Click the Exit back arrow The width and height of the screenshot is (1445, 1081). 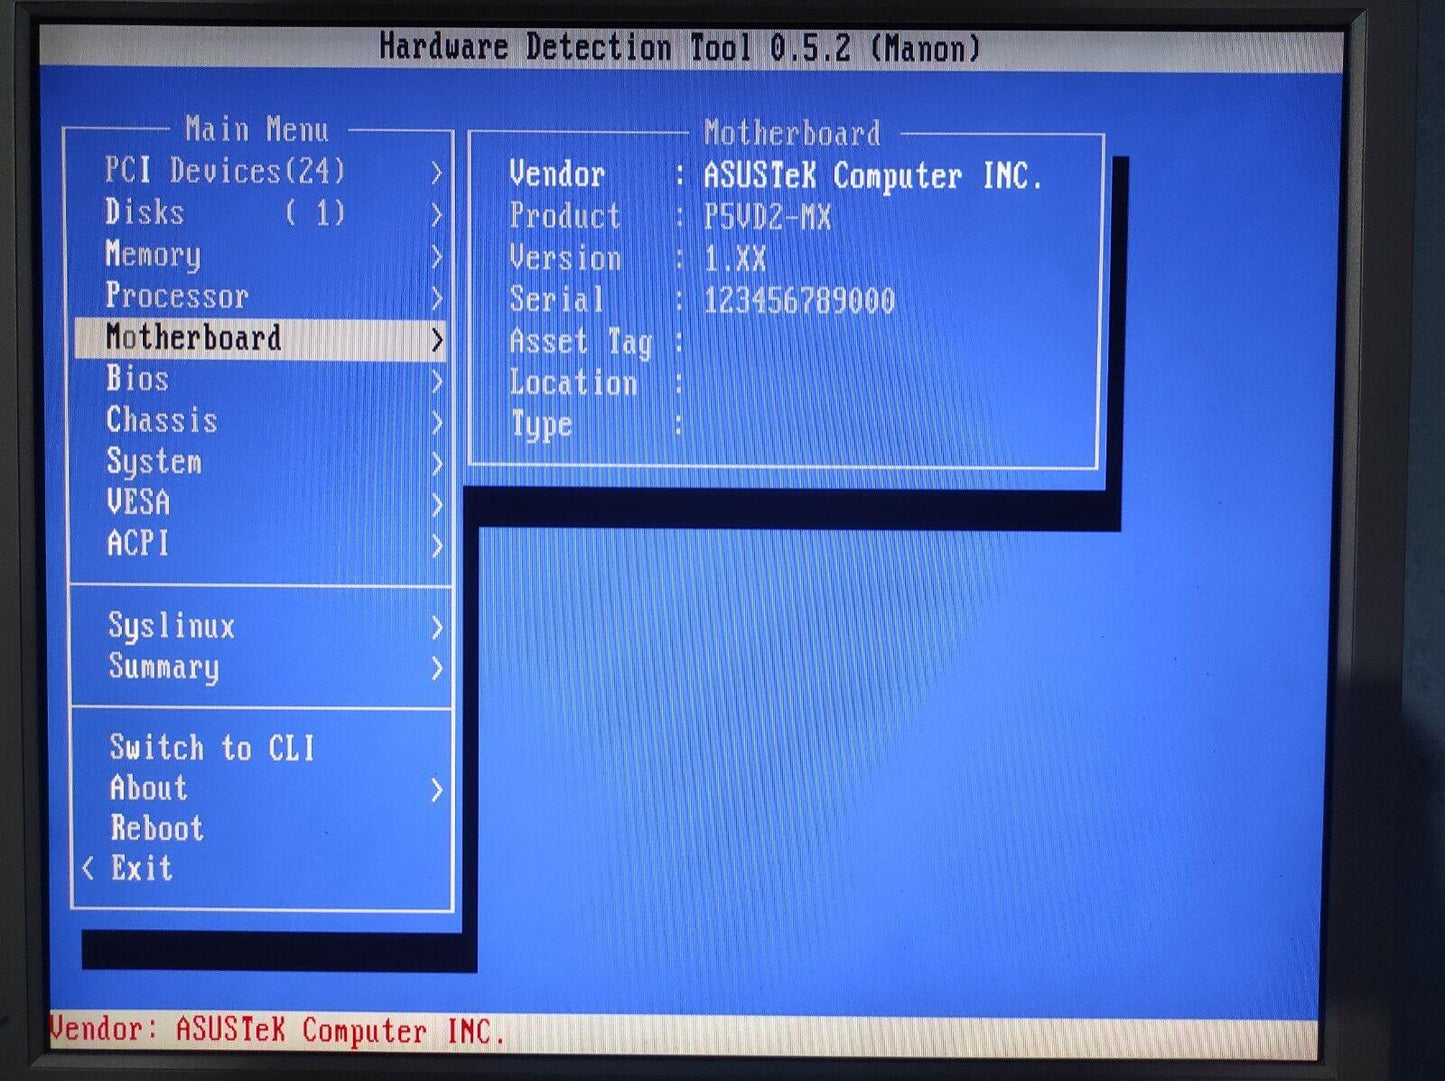tap(89, 868)
